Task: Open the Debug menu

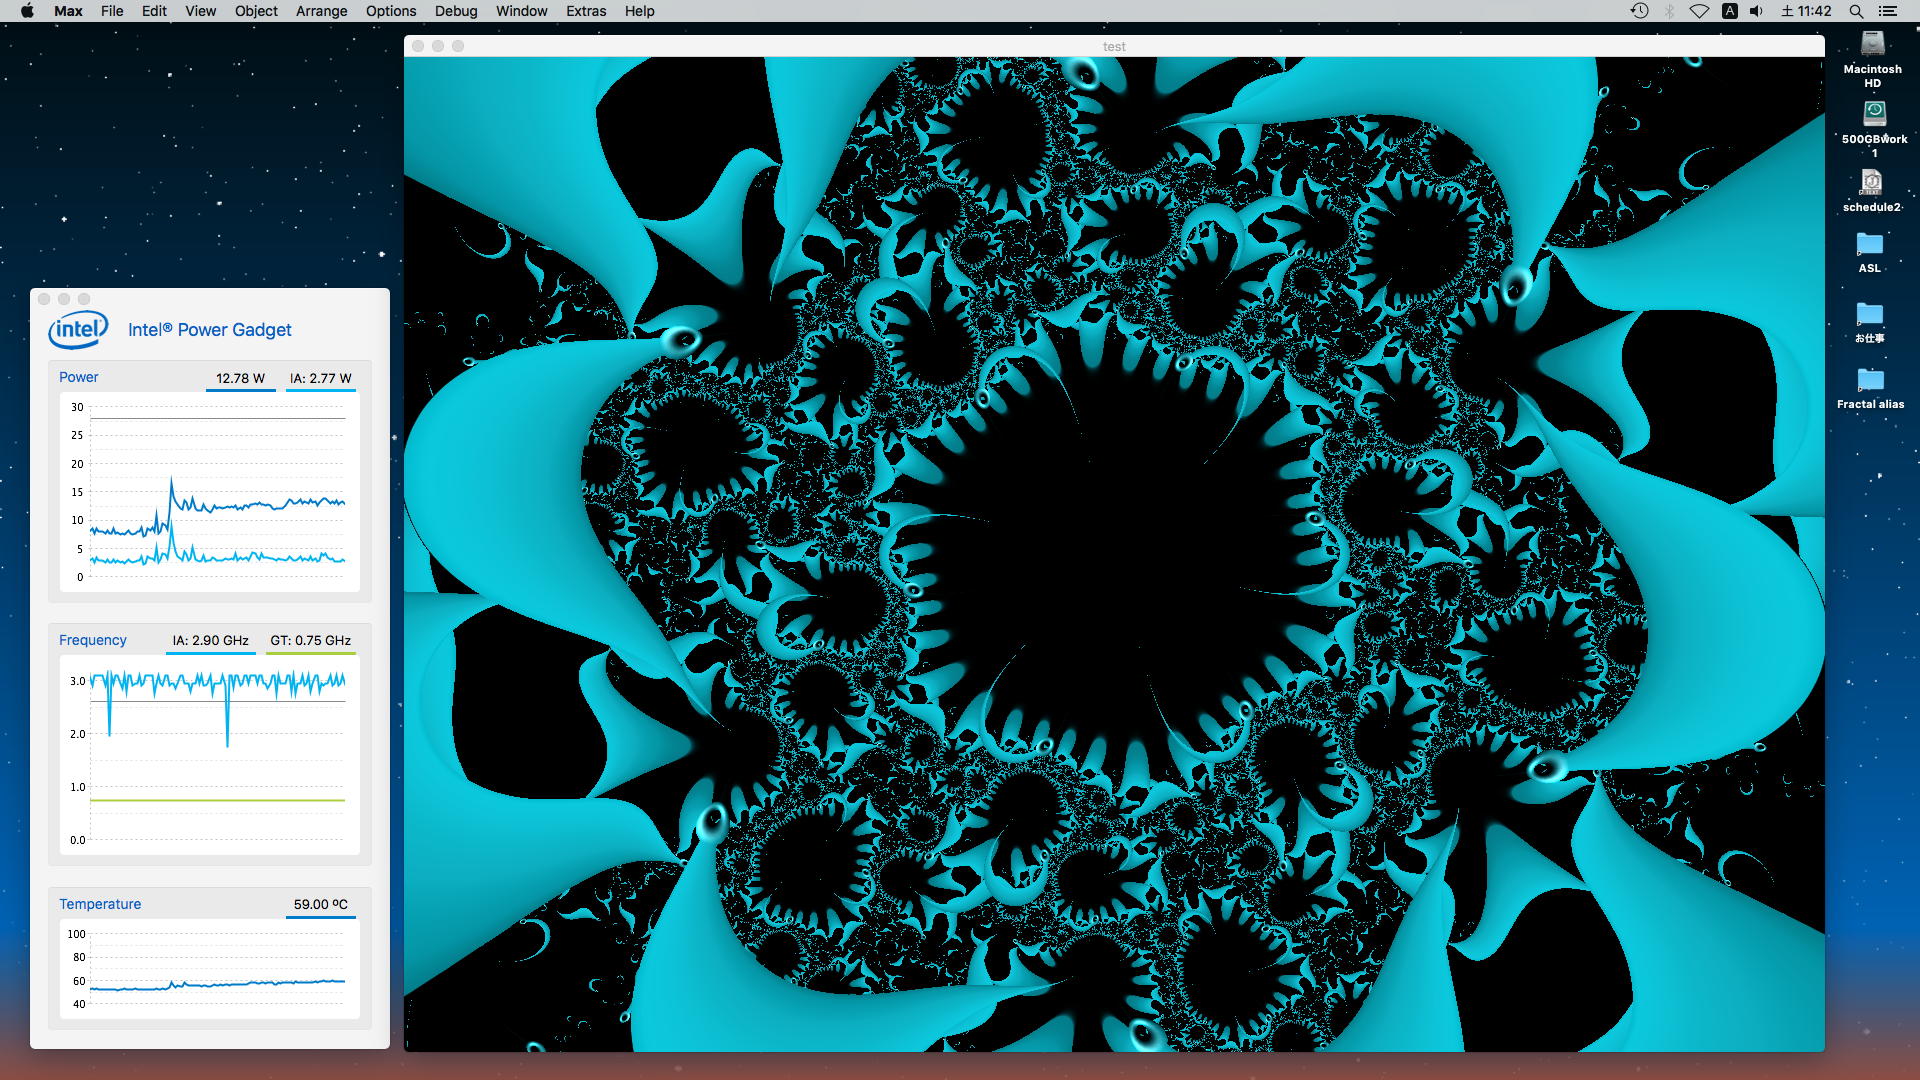Action: point(455,11)
